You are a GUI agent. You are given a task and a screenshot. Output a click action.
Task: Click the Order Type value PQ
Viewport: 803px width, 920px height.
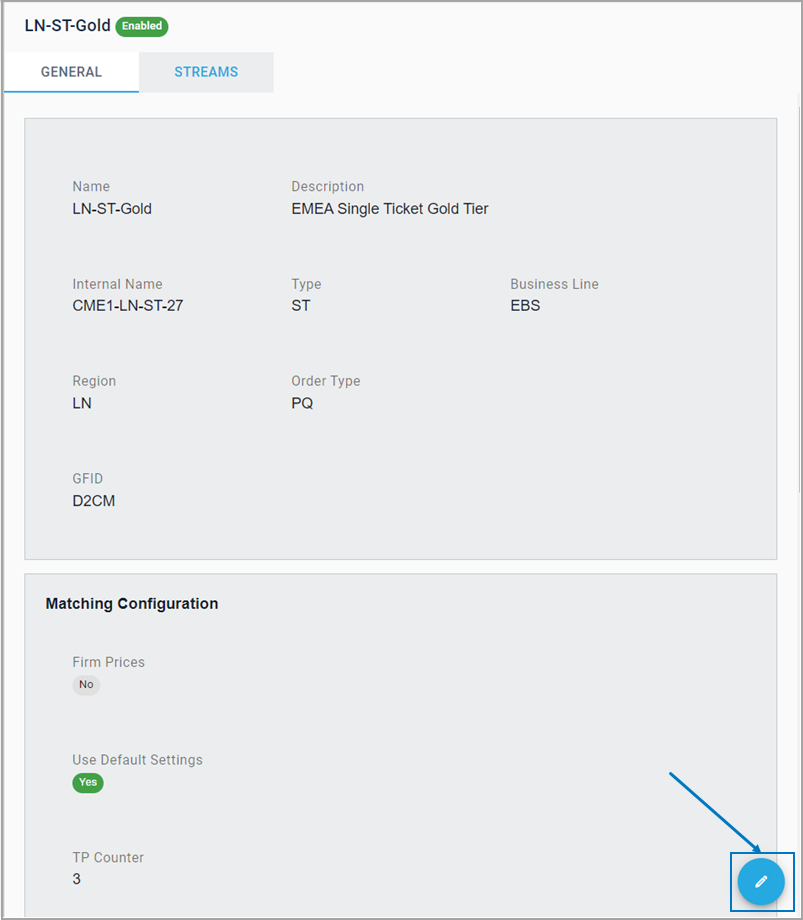click(x=302, y=403)
